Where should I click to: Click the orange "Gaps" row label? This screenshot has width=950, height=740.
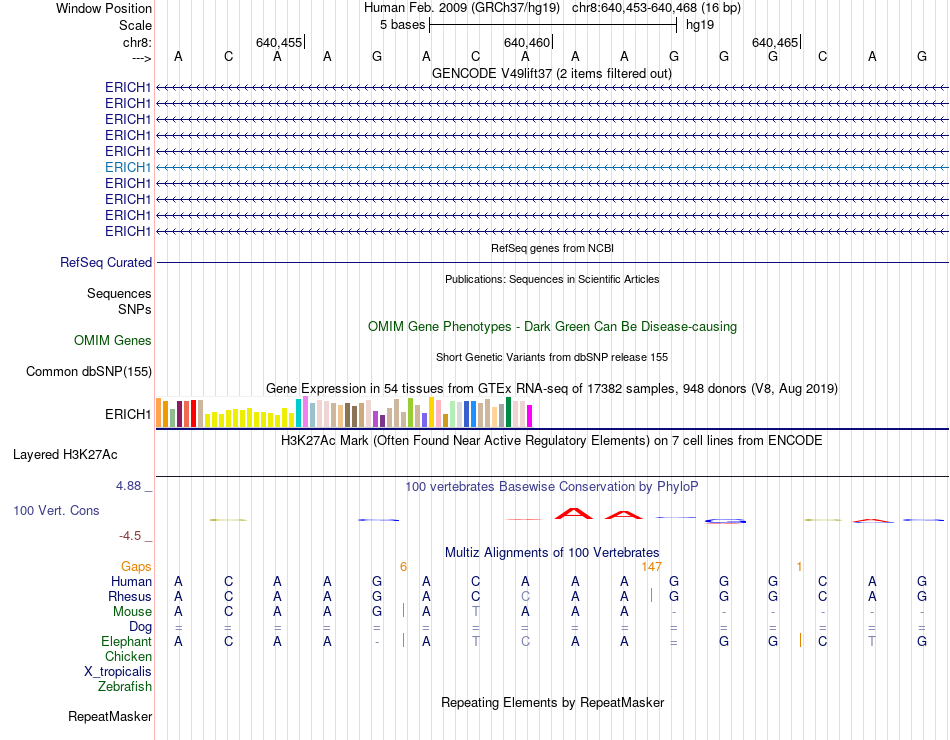(136, 567)
